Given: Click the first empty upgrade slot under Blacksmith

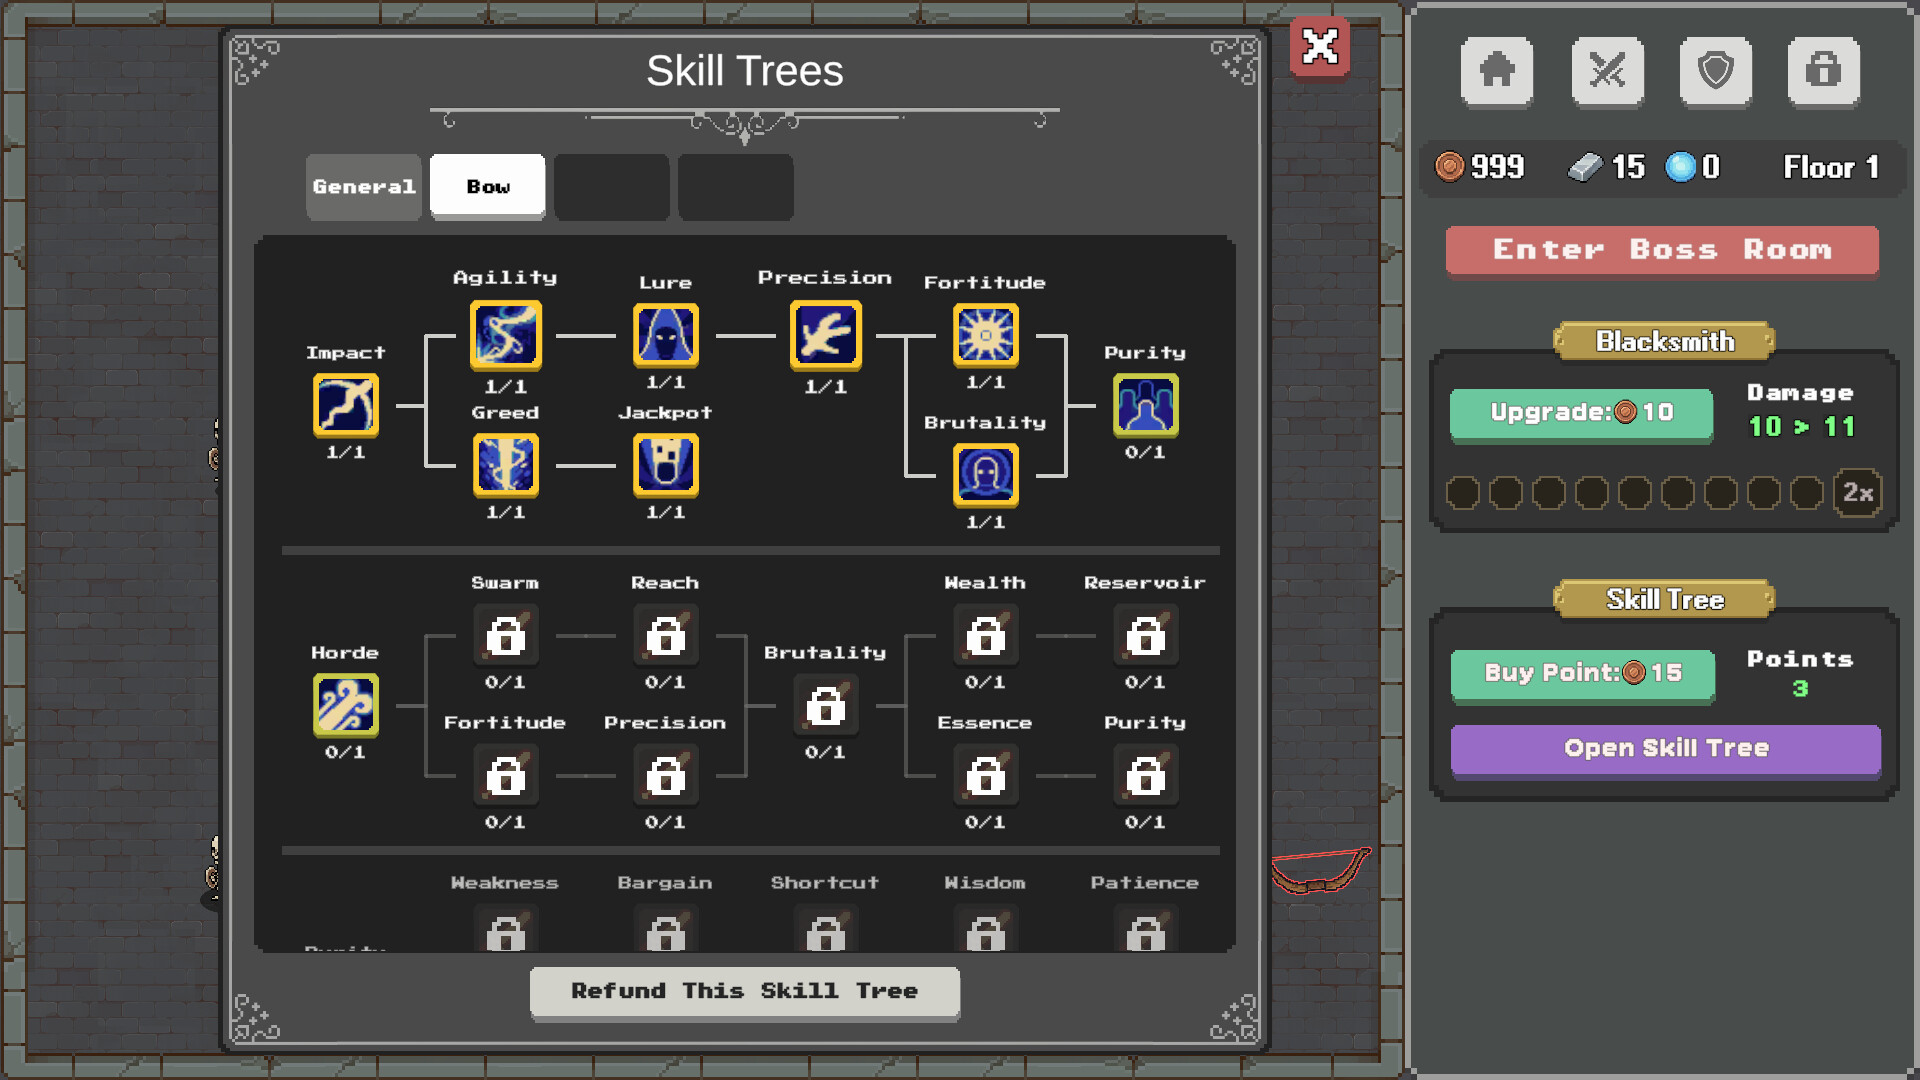Looking at the screenshot, I should [x=1462, y=492].
